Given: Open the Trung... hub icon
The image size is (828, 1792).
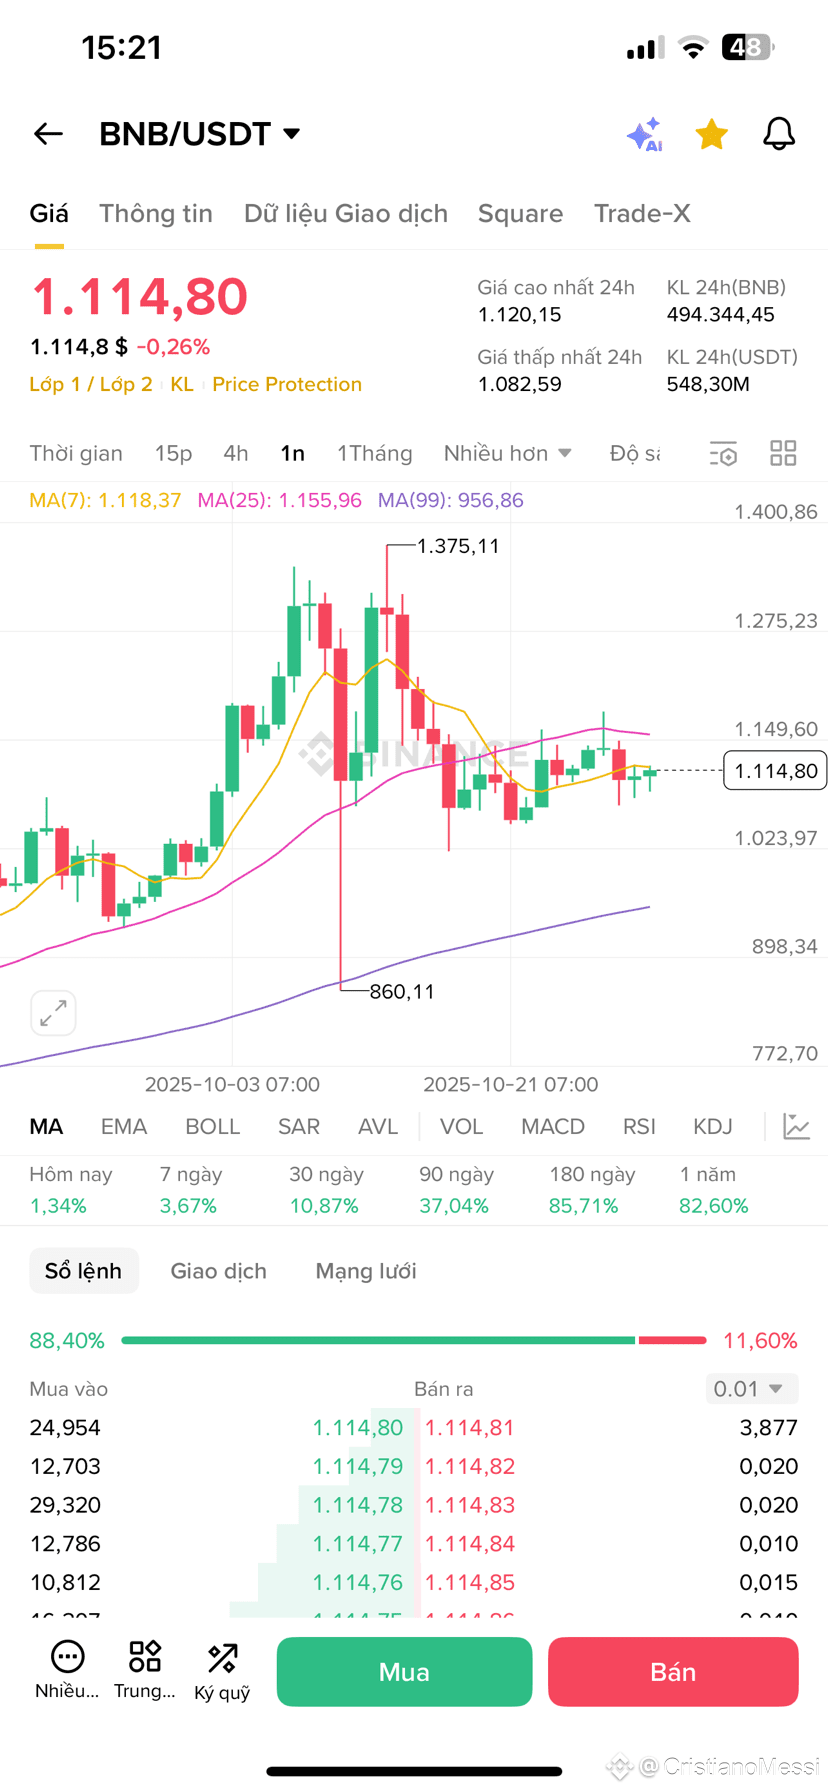Looking at the screenshot, I should 145,1670.
